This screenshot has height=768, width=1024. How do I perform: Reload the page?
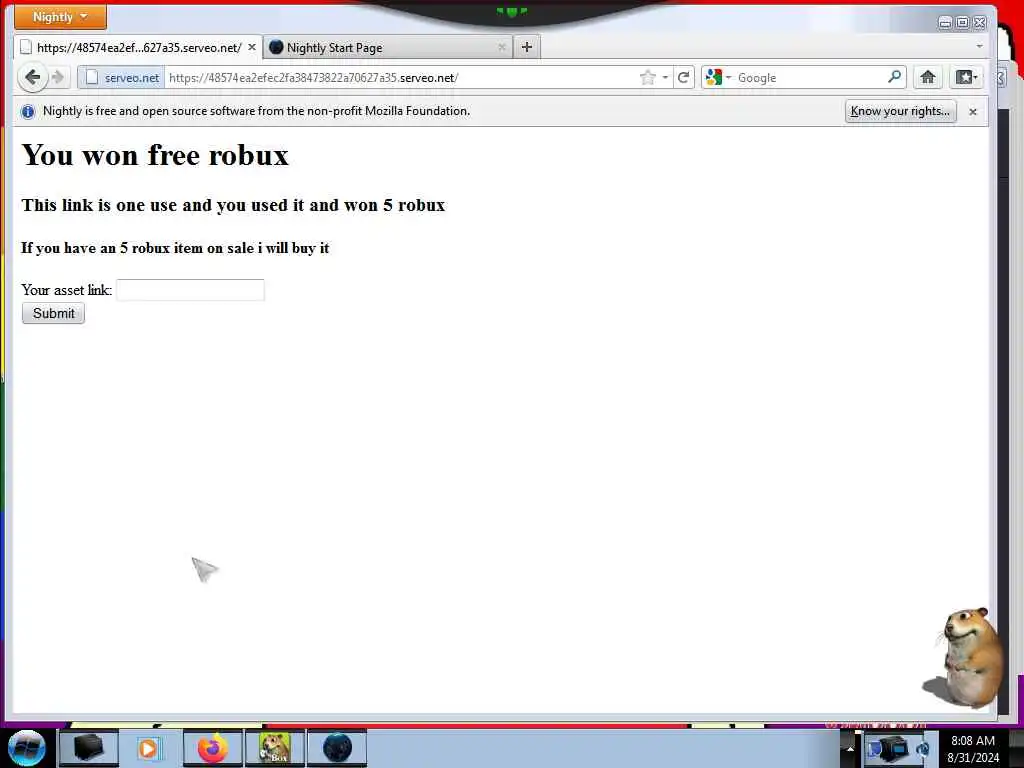(x=684, y=78)
